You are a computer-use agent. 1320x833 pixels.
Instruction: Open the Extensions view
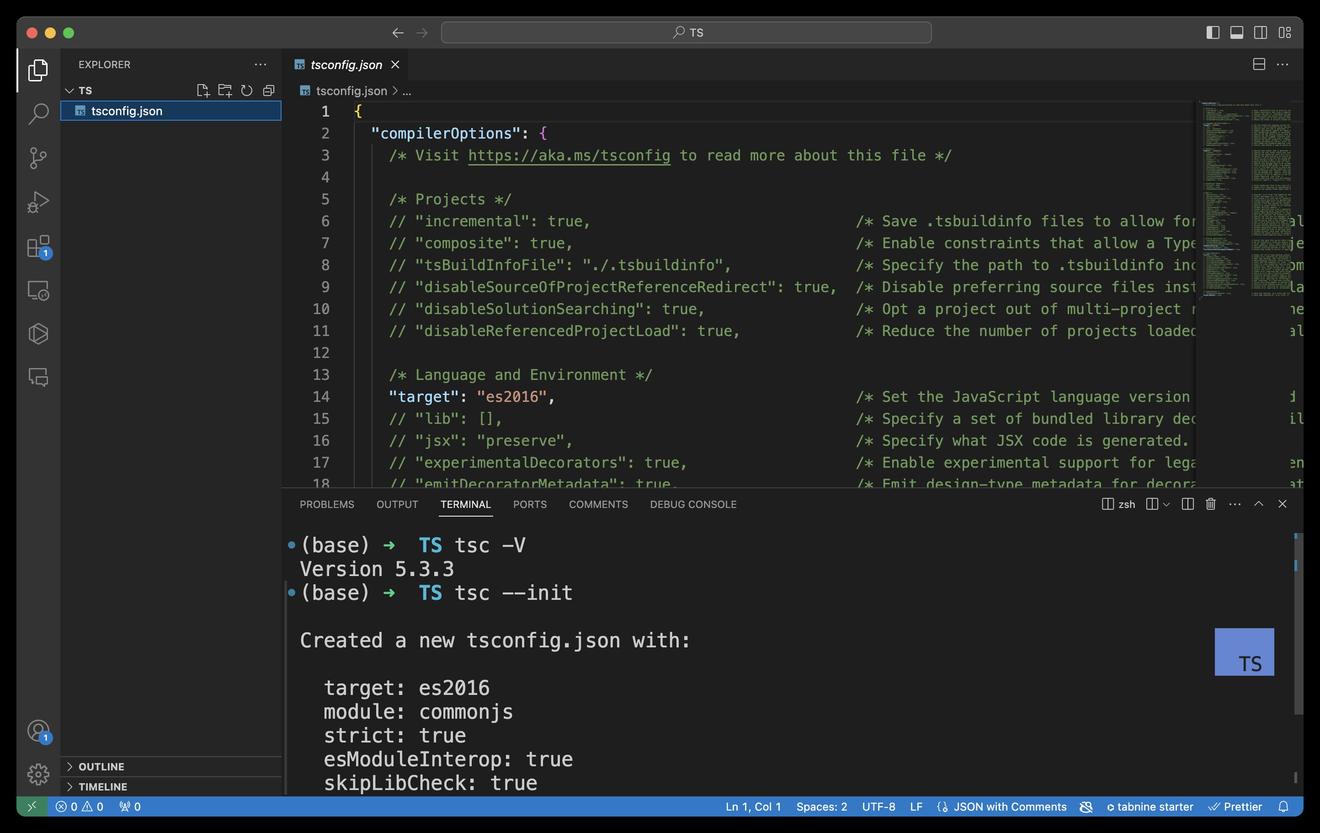38,246
